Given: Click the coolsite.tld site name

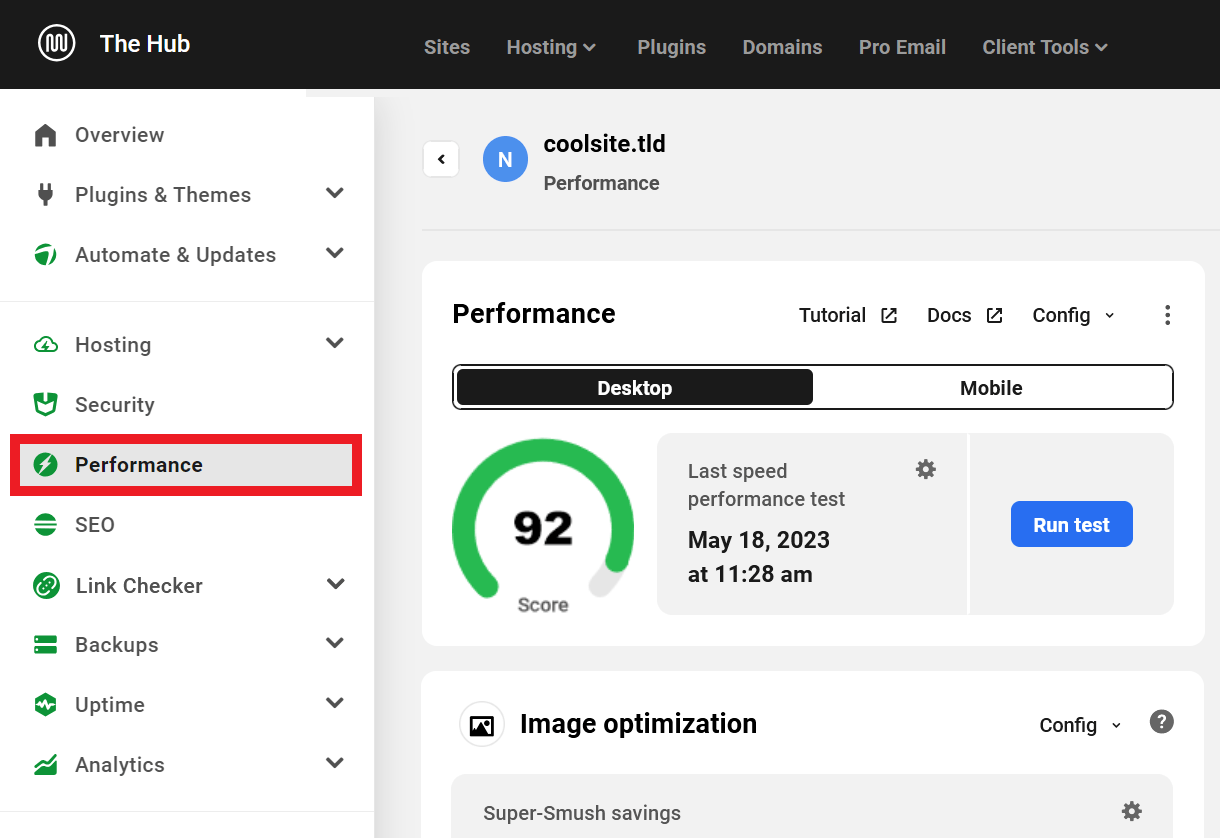Looking at the screenshot, I should (605, 144).
